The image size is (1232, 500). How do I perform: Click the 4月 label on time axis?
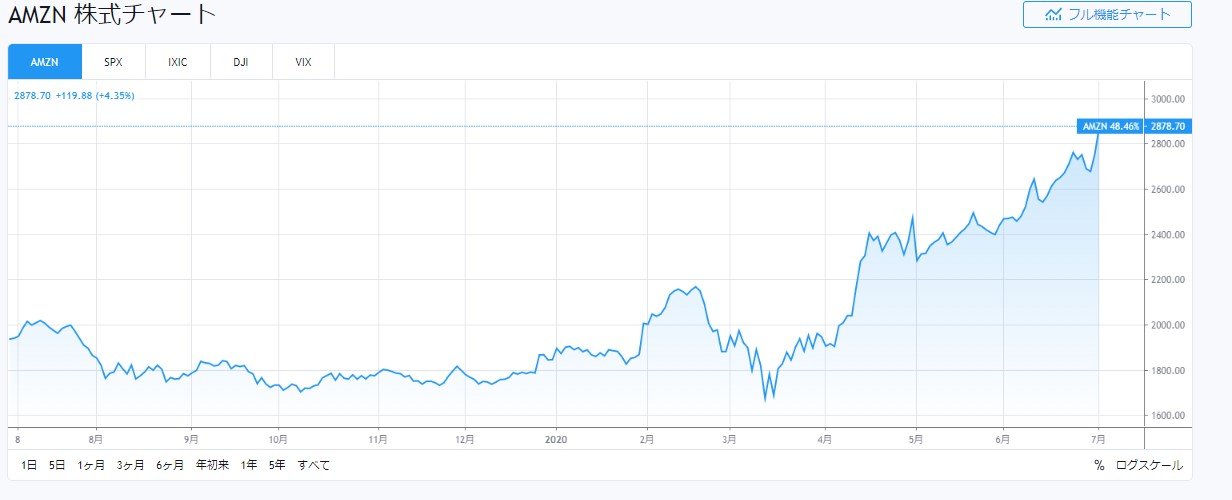pos(824,438)
